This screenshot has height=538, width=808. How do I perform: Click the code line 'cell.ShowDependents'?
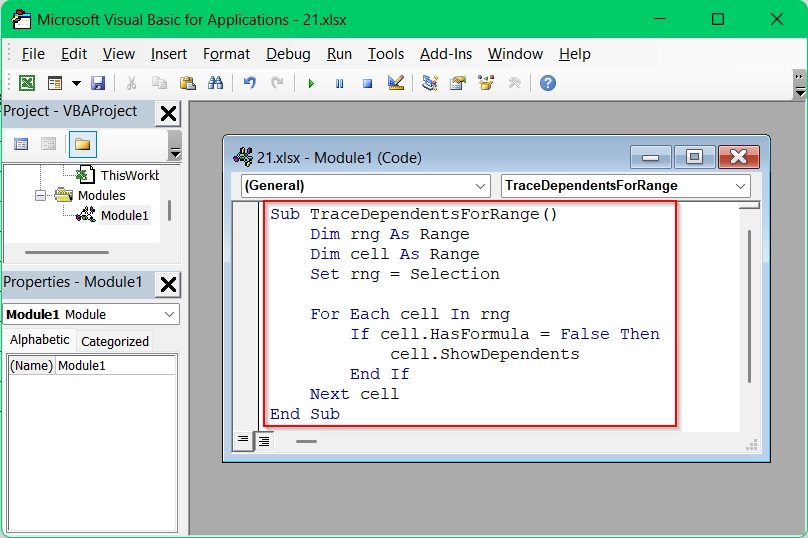484,355
